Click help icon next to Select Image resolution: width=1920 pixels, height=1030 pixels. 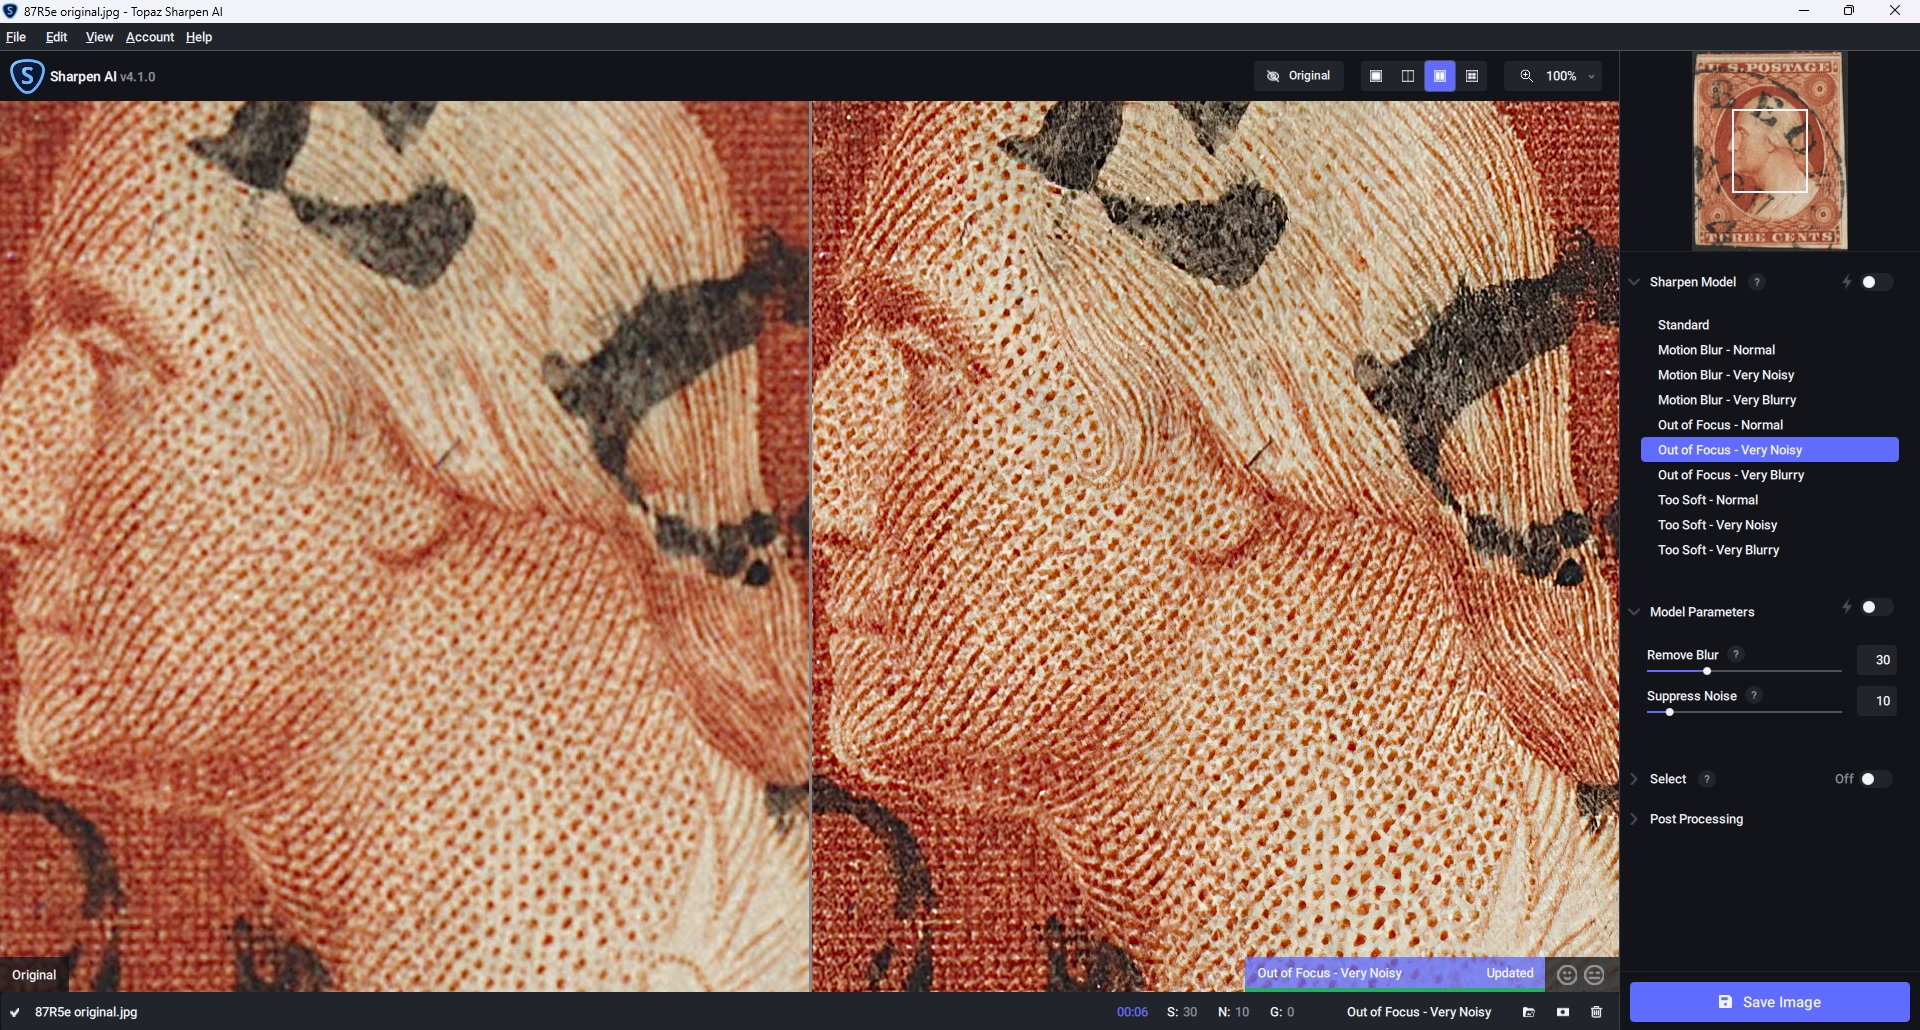1707,779
